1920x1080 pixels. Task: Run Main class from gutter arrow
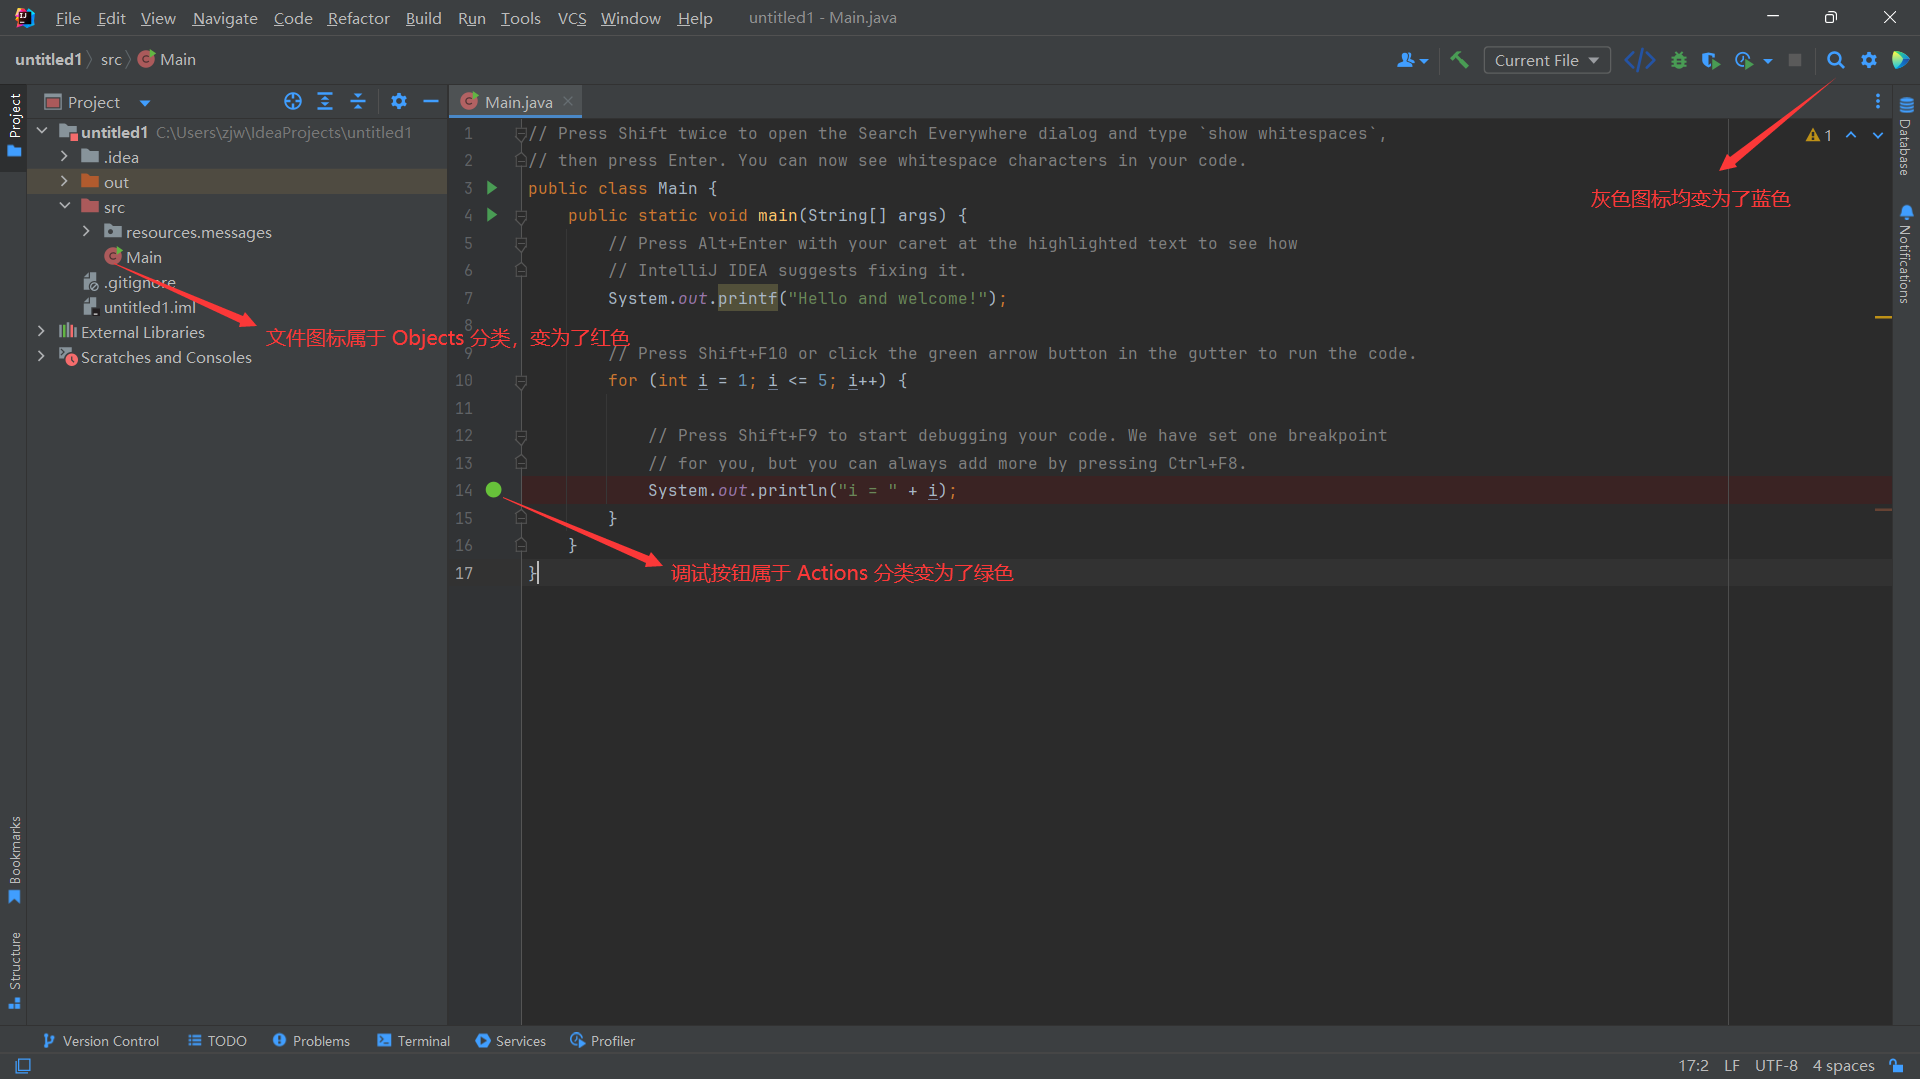491,188
